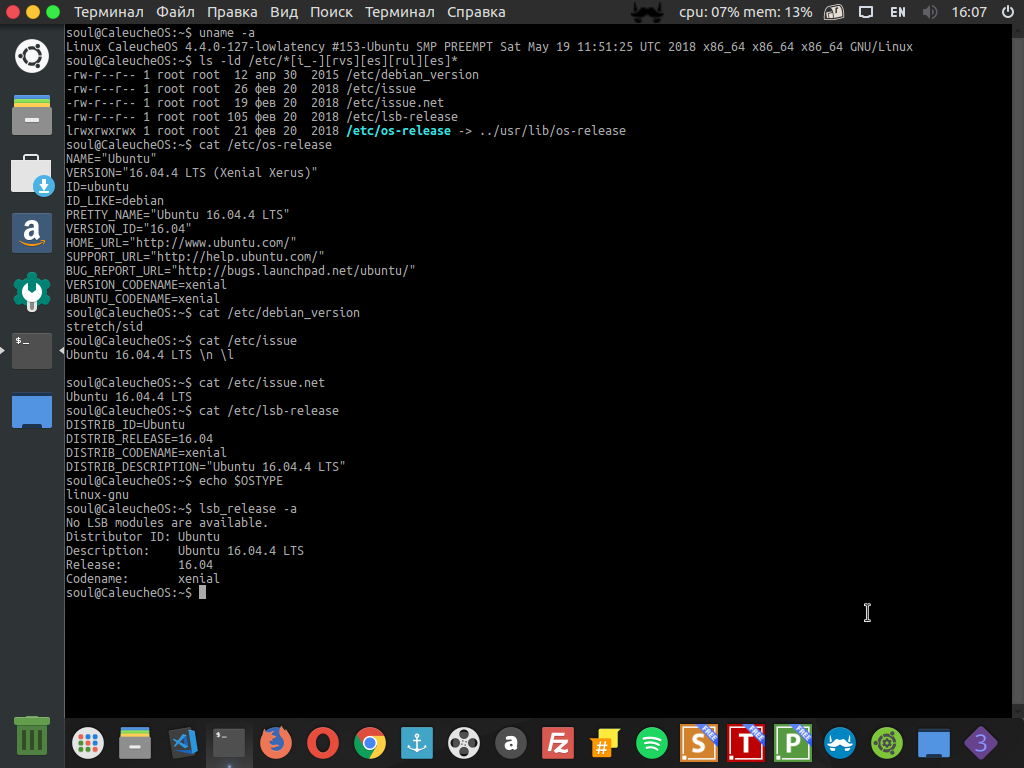
Task: Open the Поиск menu
Action: 331,12
